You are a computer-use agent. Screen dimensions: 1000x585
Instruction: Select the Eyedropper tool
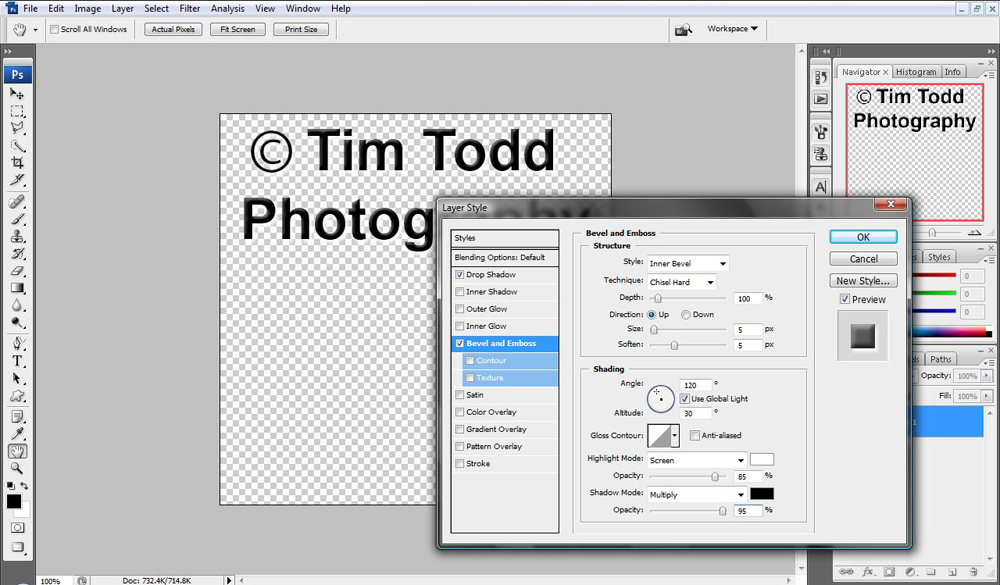[17, 434]
